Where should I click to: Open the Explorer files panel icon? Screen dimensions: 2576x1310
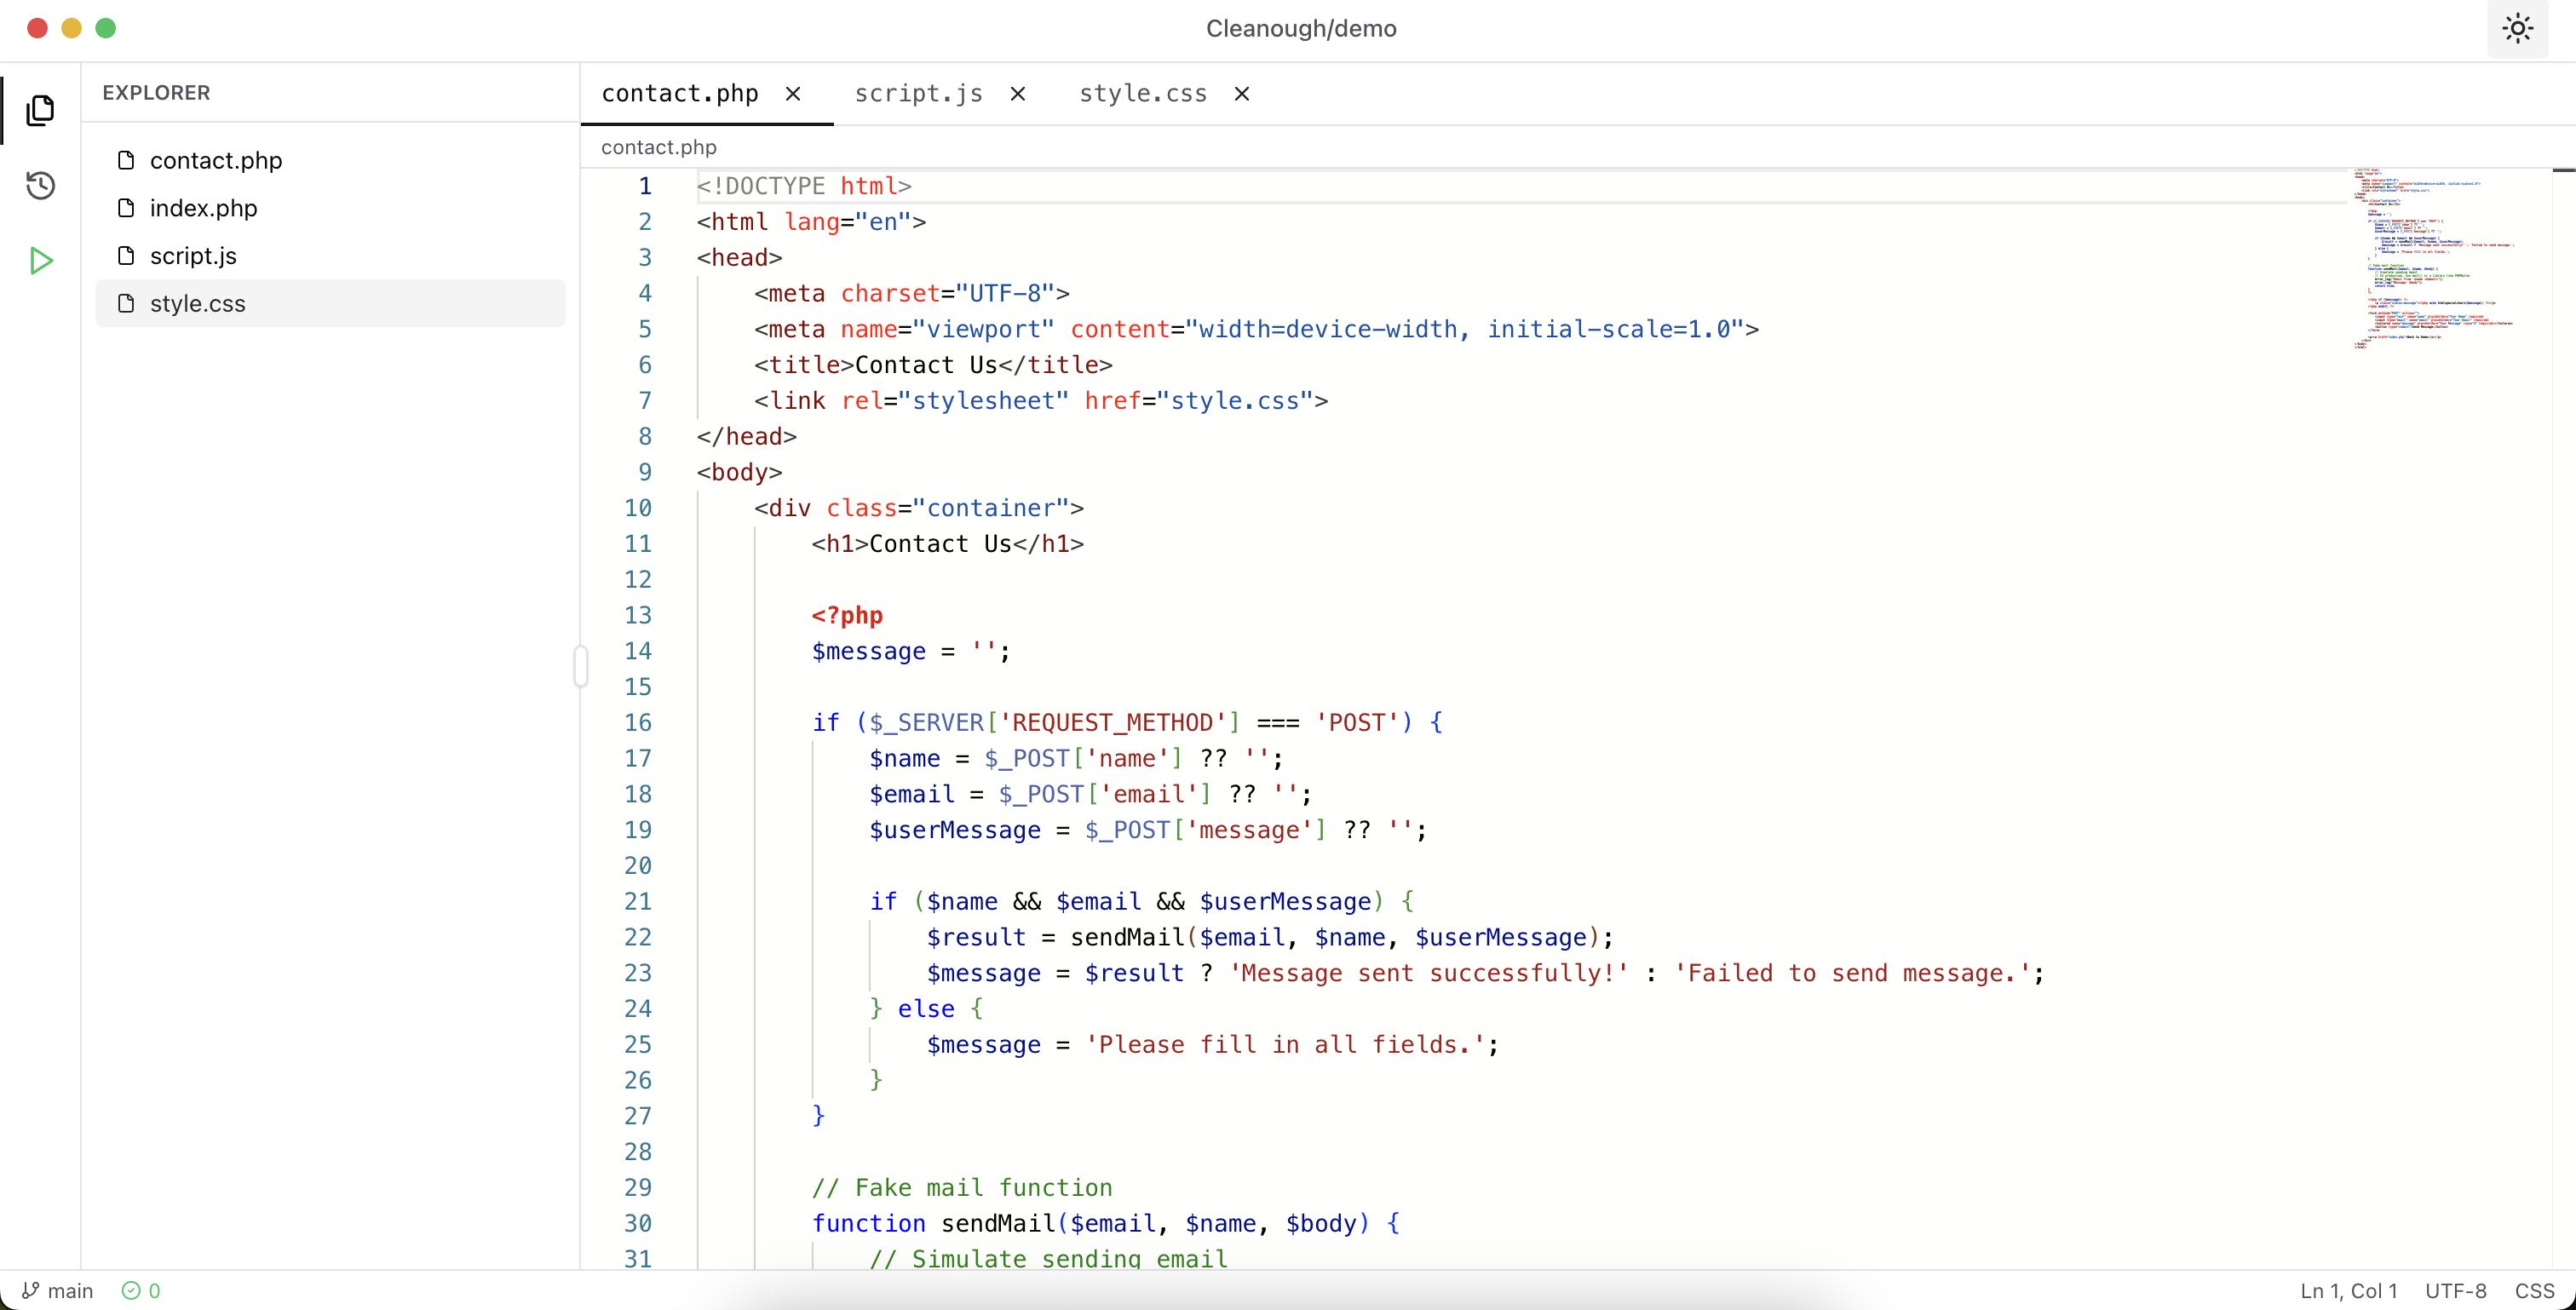pyautogui.click(x=40, y=109)
